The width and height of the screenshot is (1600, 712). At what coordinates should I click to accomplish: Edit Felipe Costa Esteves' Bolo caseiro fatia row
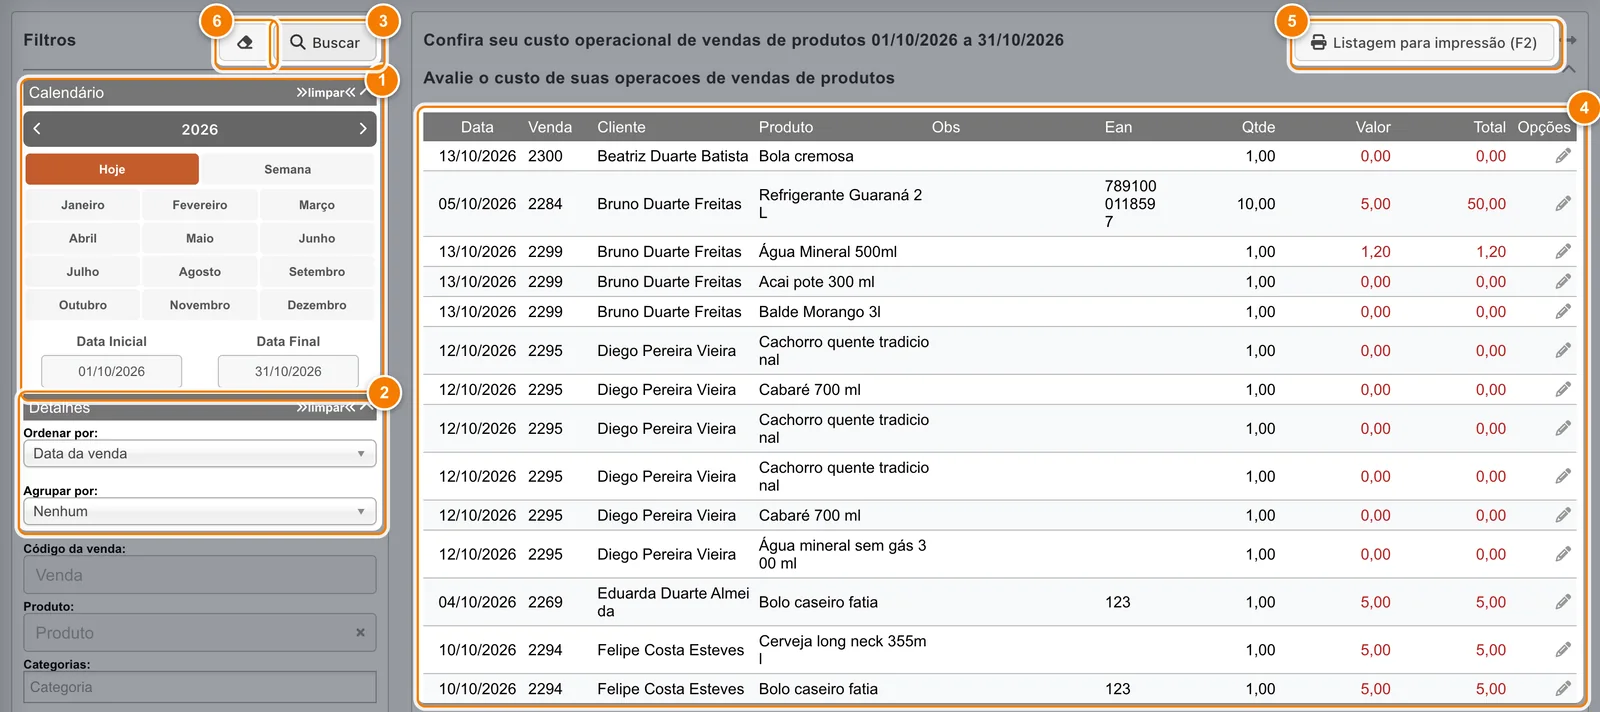(1563, 689)
